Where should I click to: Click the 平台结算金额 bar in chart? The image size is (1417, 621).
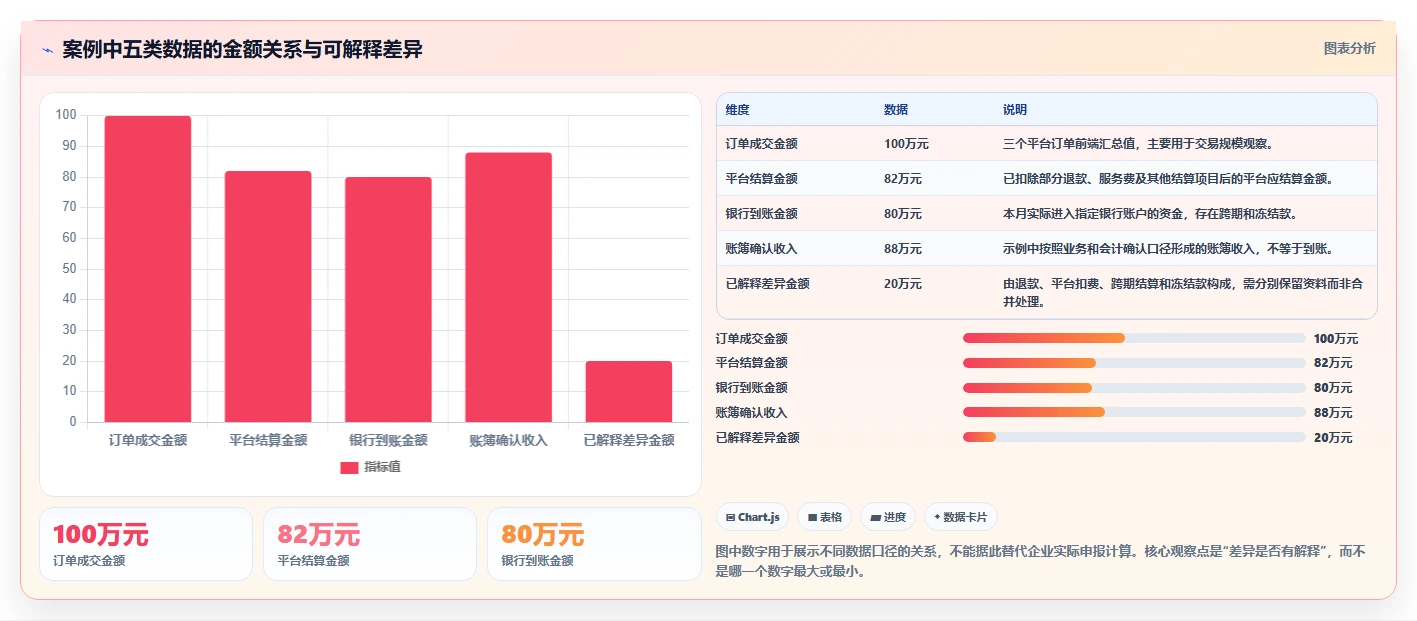click(x=268, y=296)
